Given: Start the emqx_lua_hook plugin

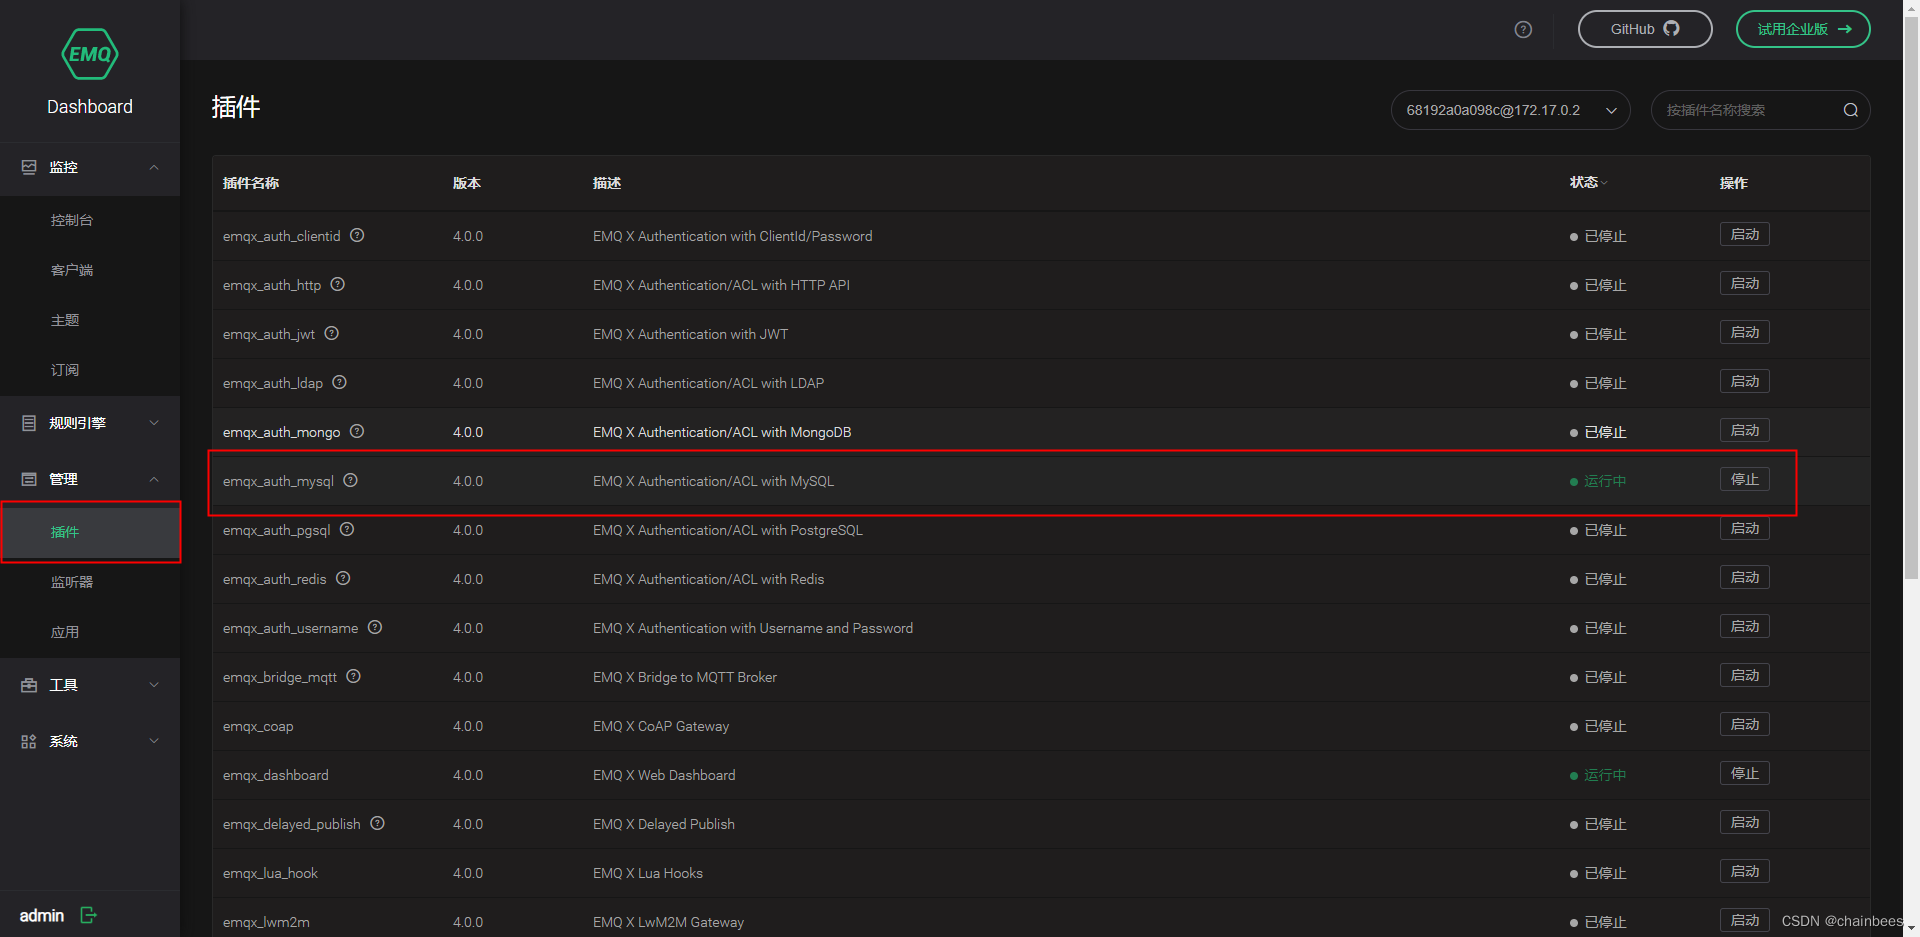Looking at the screenshot, I should [x=1745, y=871].
